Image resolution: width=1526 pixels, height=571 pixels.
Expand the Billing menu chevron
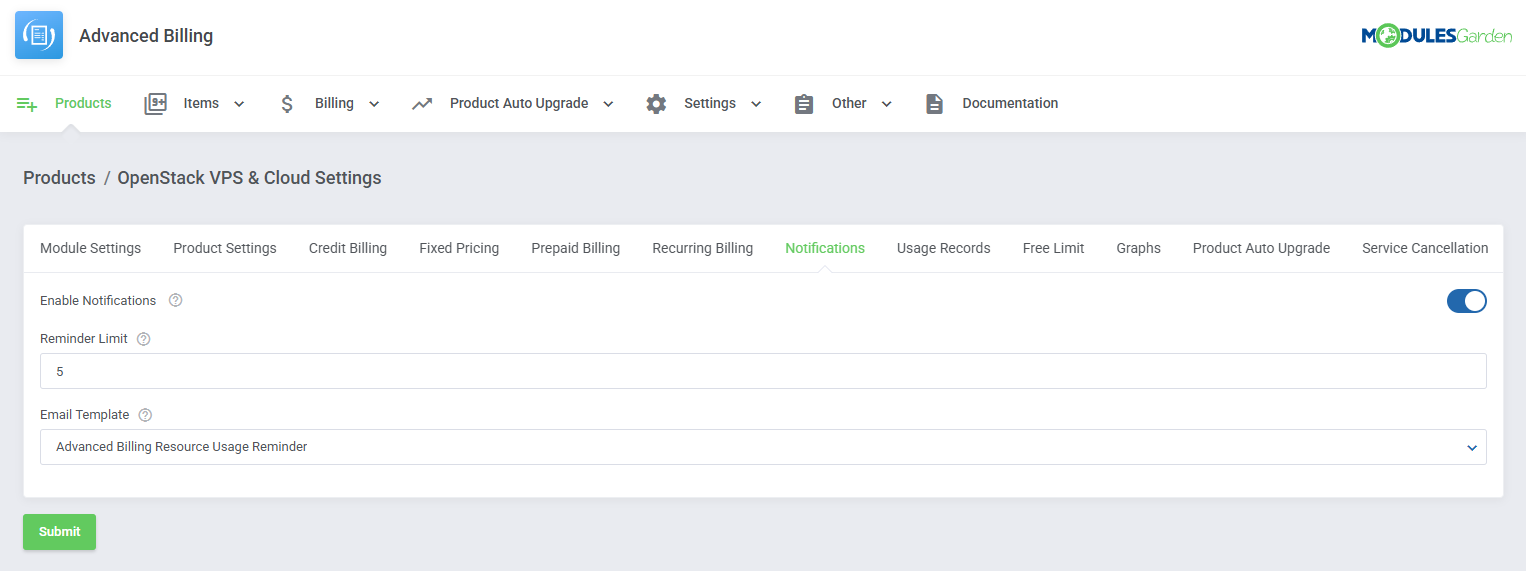coord(374,104)
